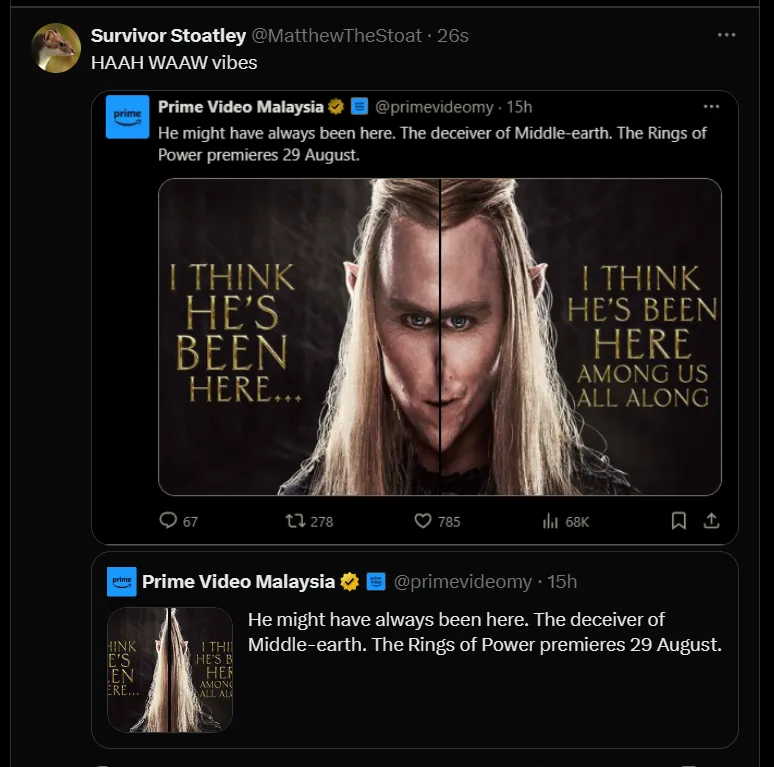Open the Survivor Stoatley display name link
The image size is (774, 767).
click(168, 35)
